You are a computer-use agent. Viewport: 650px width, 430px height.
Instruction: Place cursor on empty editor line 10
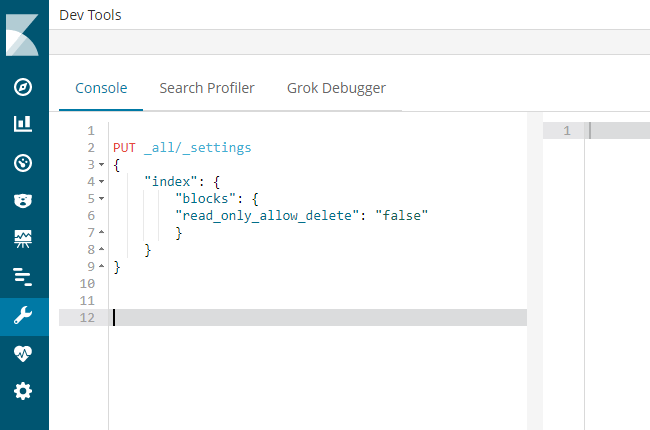point(318,284)
